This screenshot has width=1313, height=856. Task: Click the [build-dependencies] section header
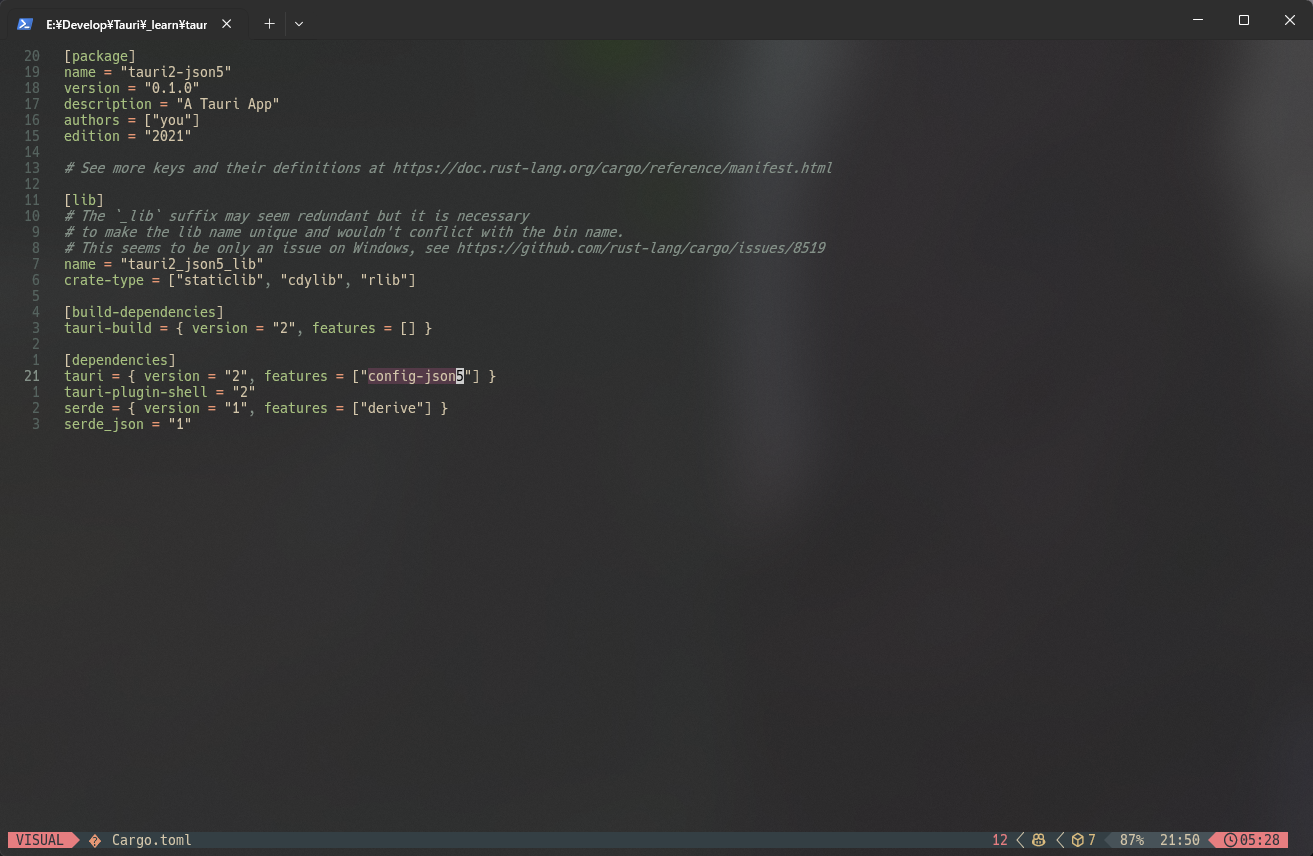point(144,312)
